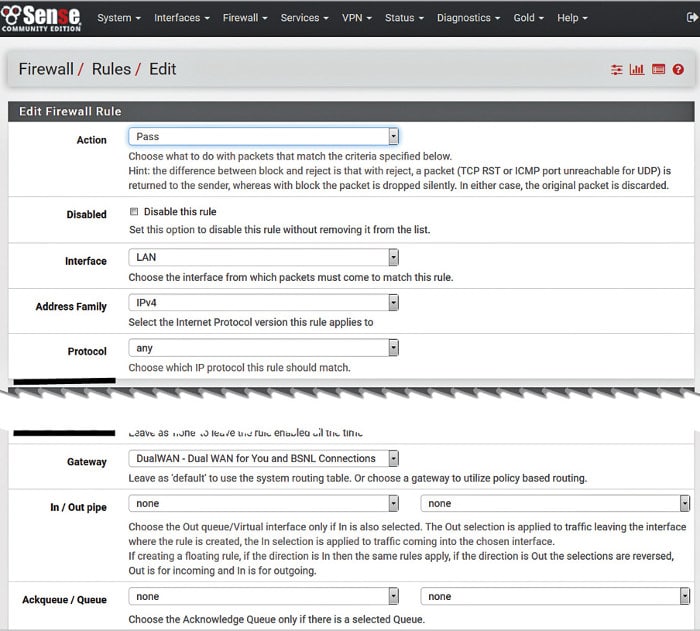The height and width of the screenshot is (631, 700).
Task: Open the Diagnostics menu
Action: click(468, 18)
